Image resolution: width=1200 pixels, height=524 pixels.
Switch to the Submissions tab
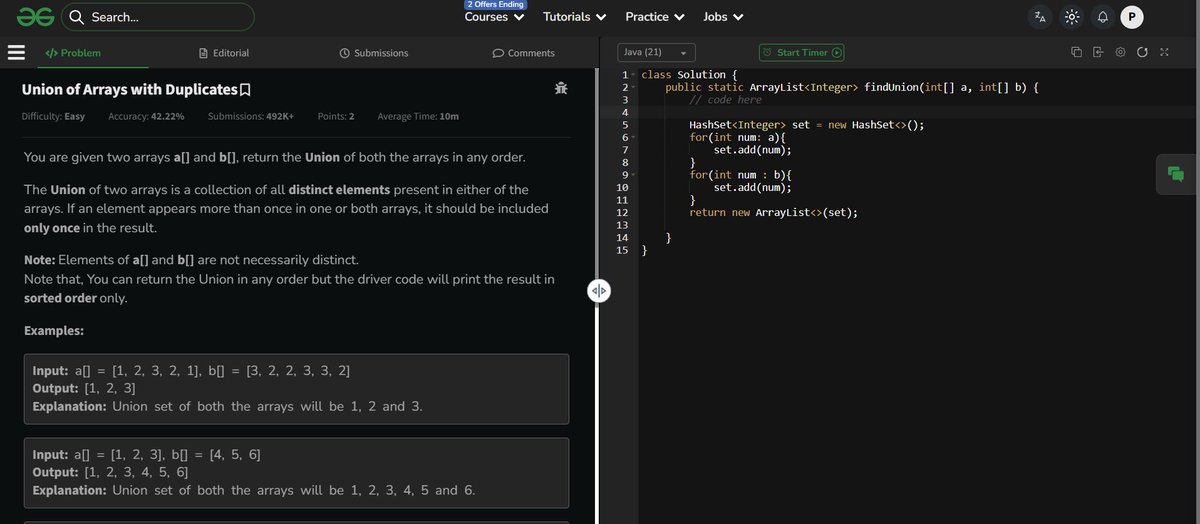click(x=374, y=53)
